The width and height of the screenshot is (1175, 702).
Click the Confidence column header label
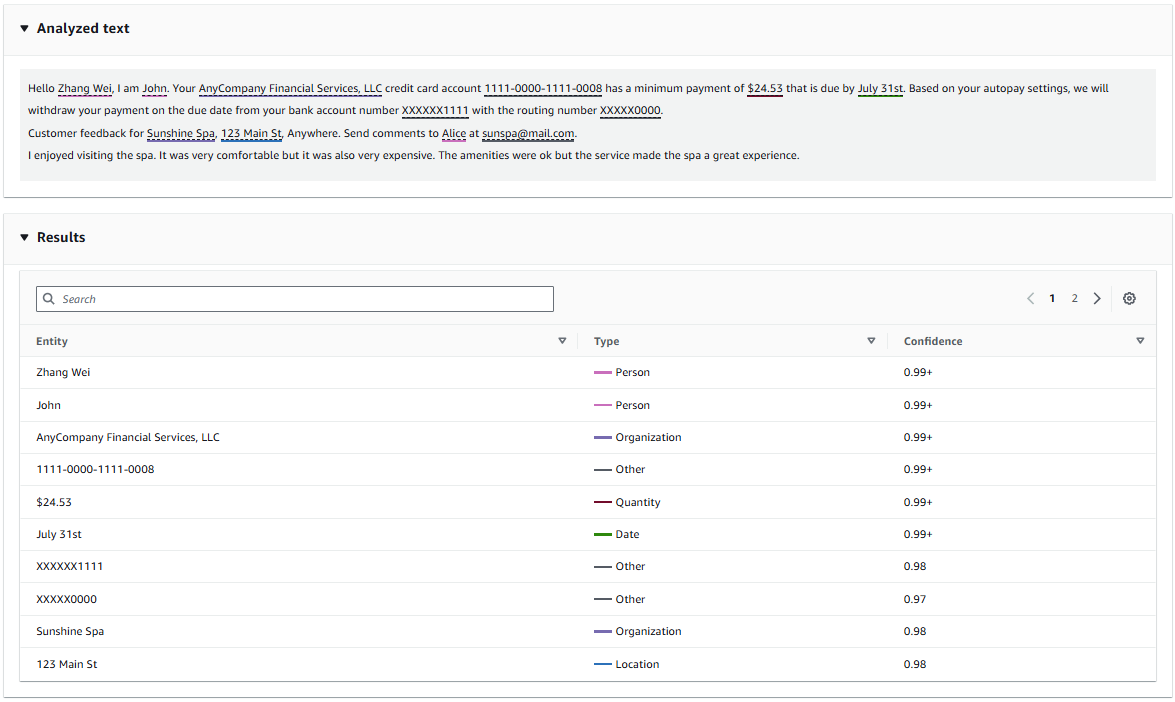click(933, 341)
